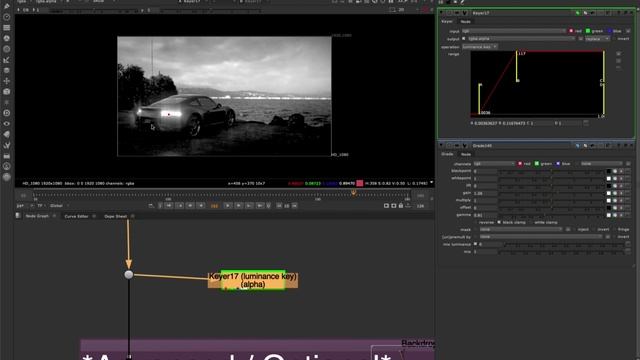Toggle green channel in Keyer17 input

tap(588, 31)
